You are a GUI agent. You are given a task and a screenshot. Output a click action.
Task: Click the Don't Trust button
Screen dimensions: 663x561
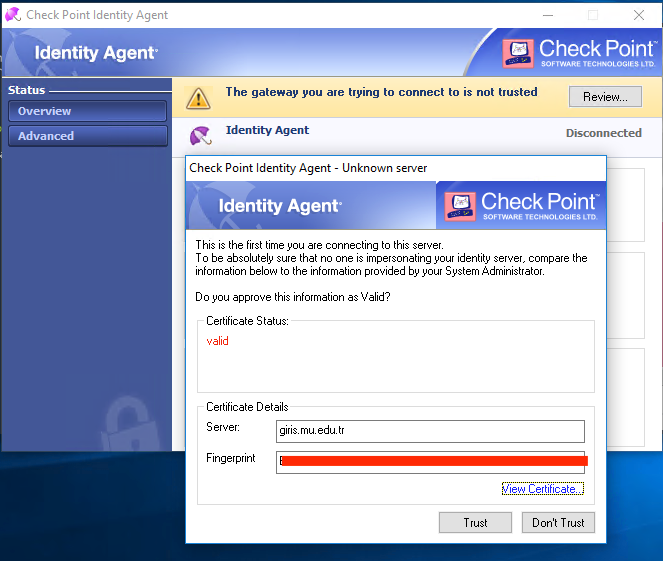pyautogui.click(x=558, y=523)
